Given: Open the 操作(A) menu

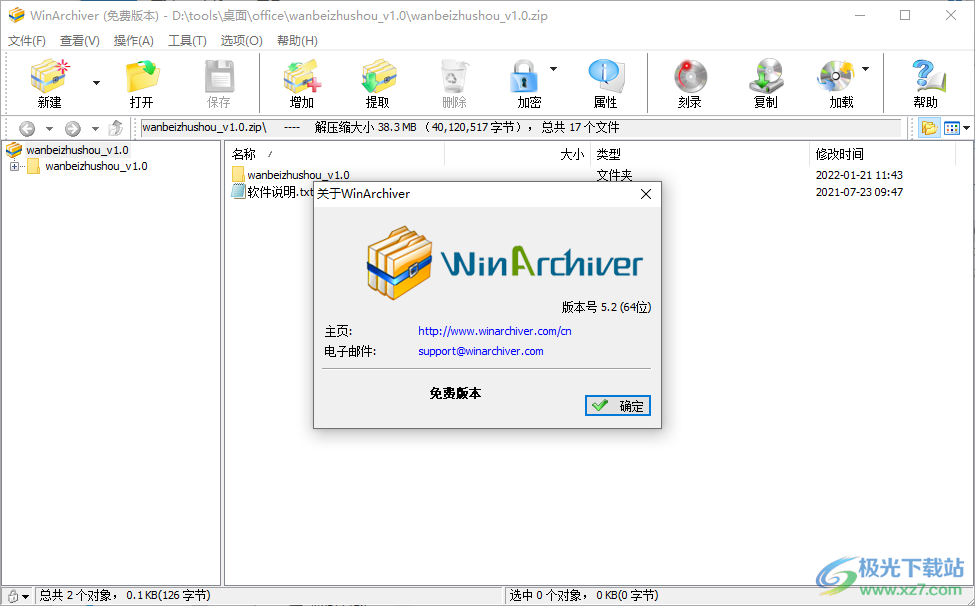Looking at the screenshot, I should tap(134, 40).
